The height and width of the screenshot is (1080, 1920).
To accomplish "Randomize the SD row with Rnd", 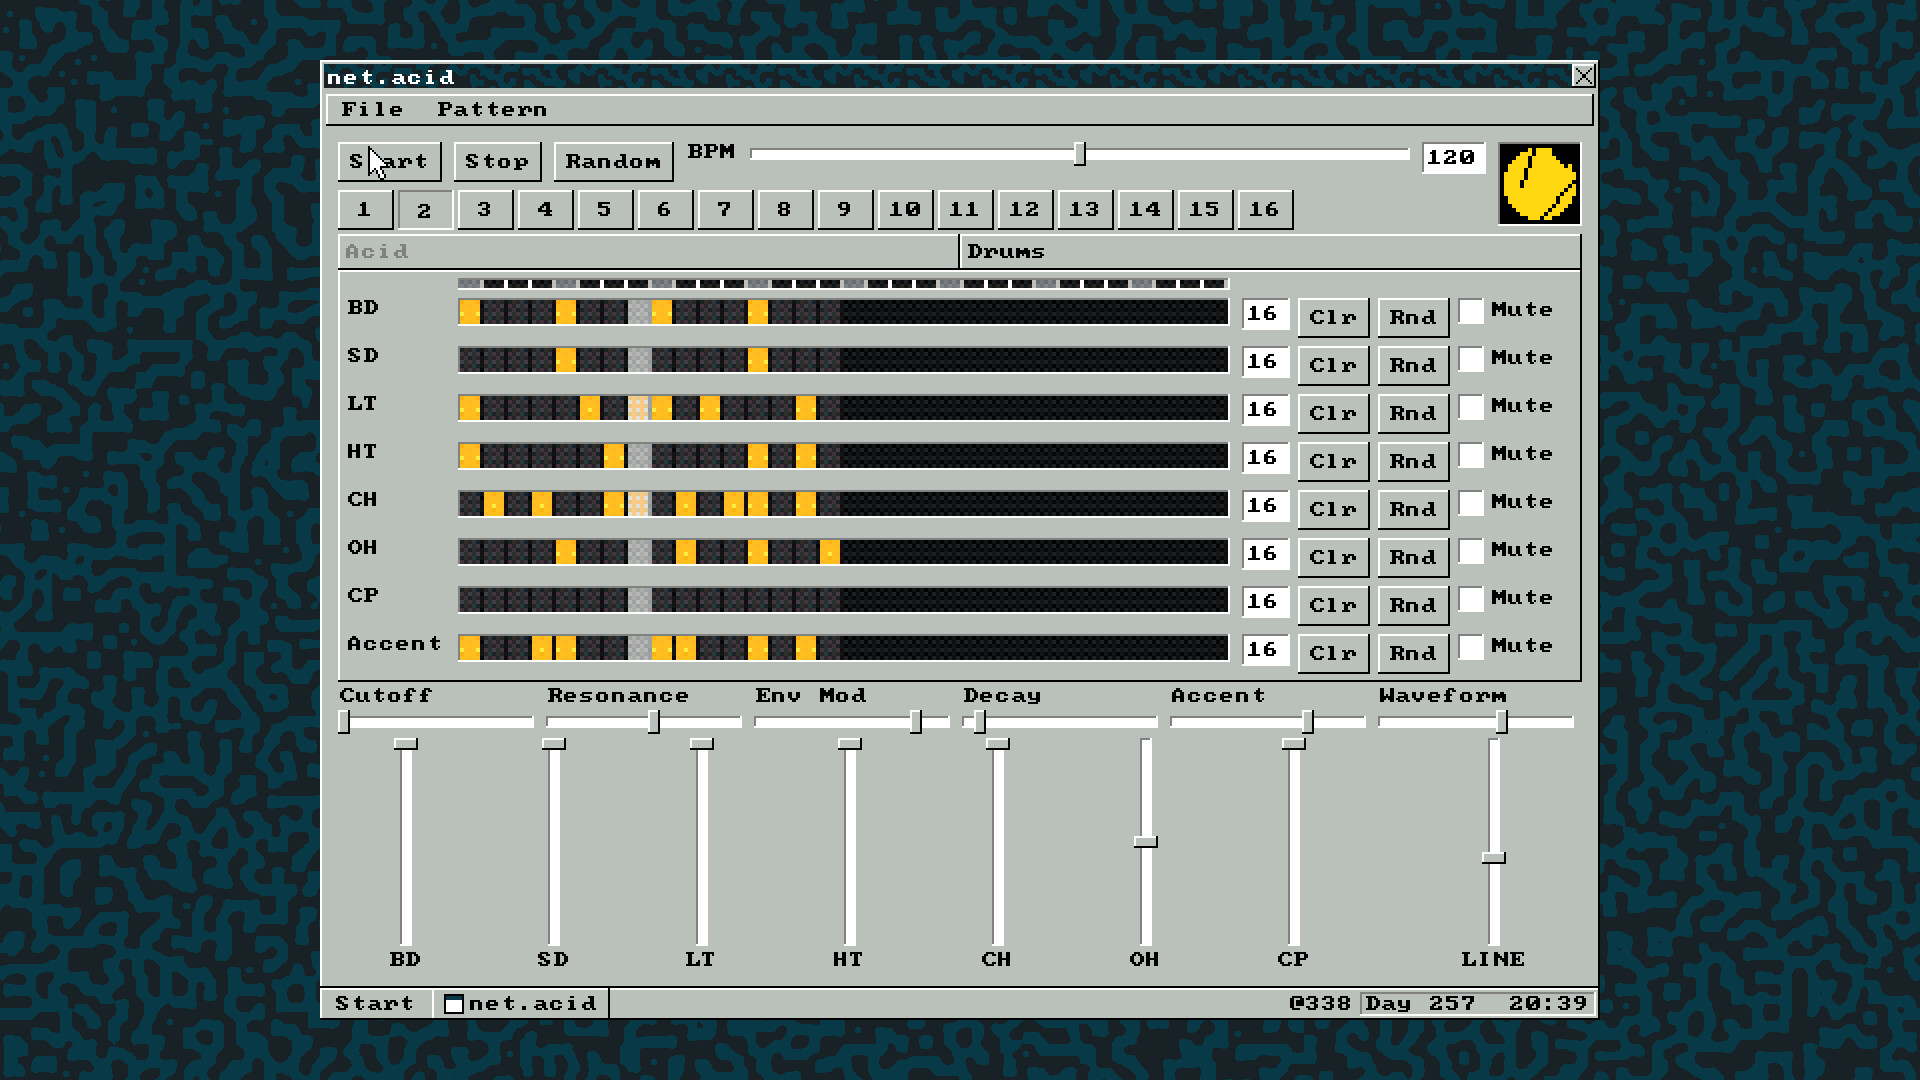I will coord(1413,365).
